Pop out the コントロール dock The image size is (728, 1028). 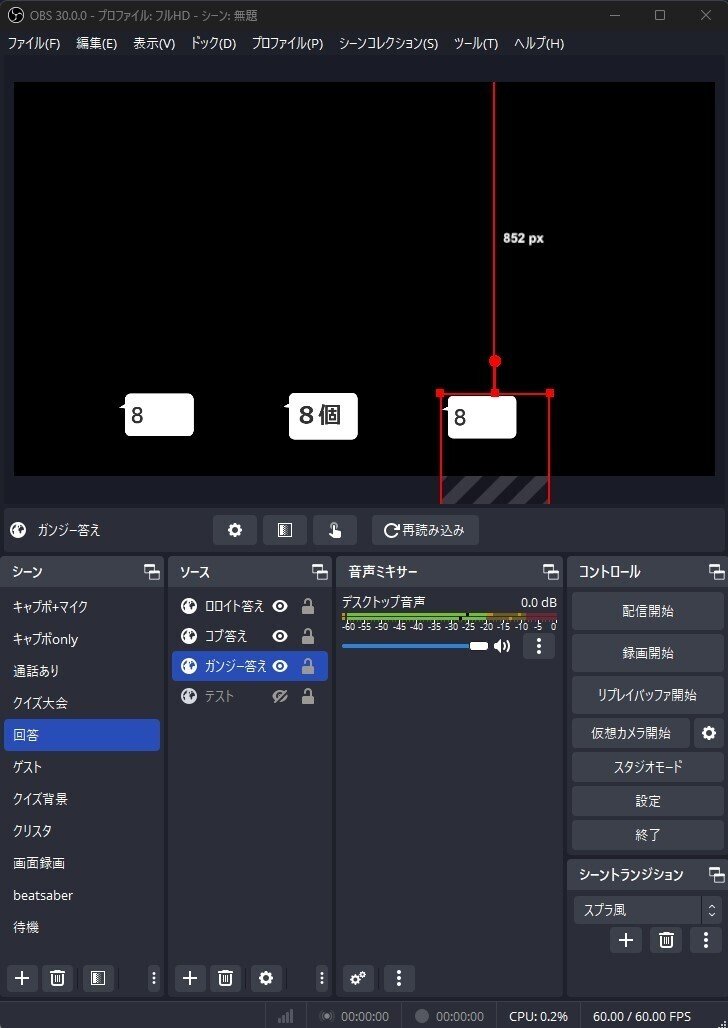717,572
